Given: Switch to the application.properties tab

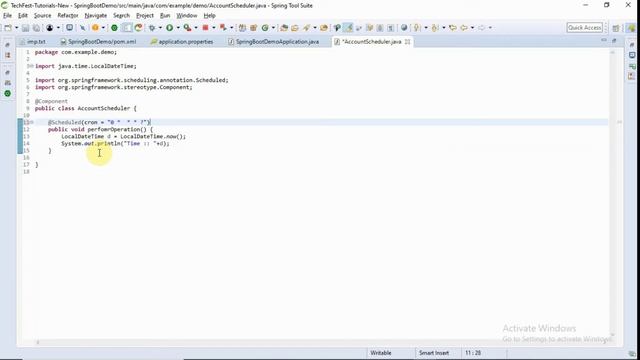Looking at the screenshot, I should point(182,42).
